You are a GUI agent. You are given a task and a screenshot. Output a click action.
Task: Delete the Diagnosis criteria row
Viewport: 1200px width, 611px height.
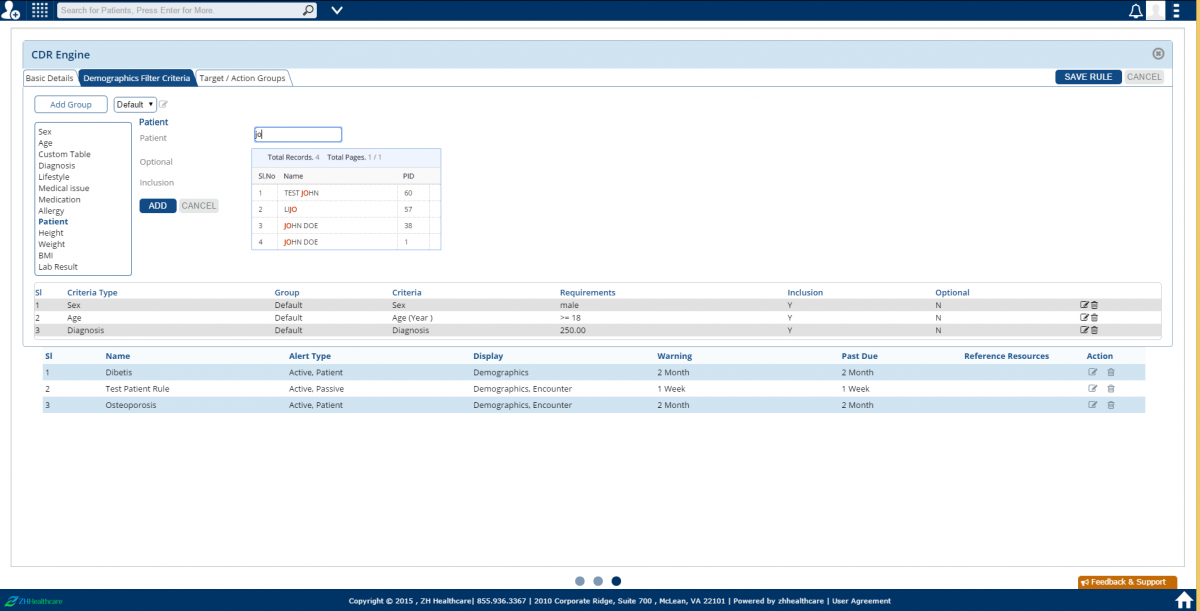click(x=1094, y=330)
